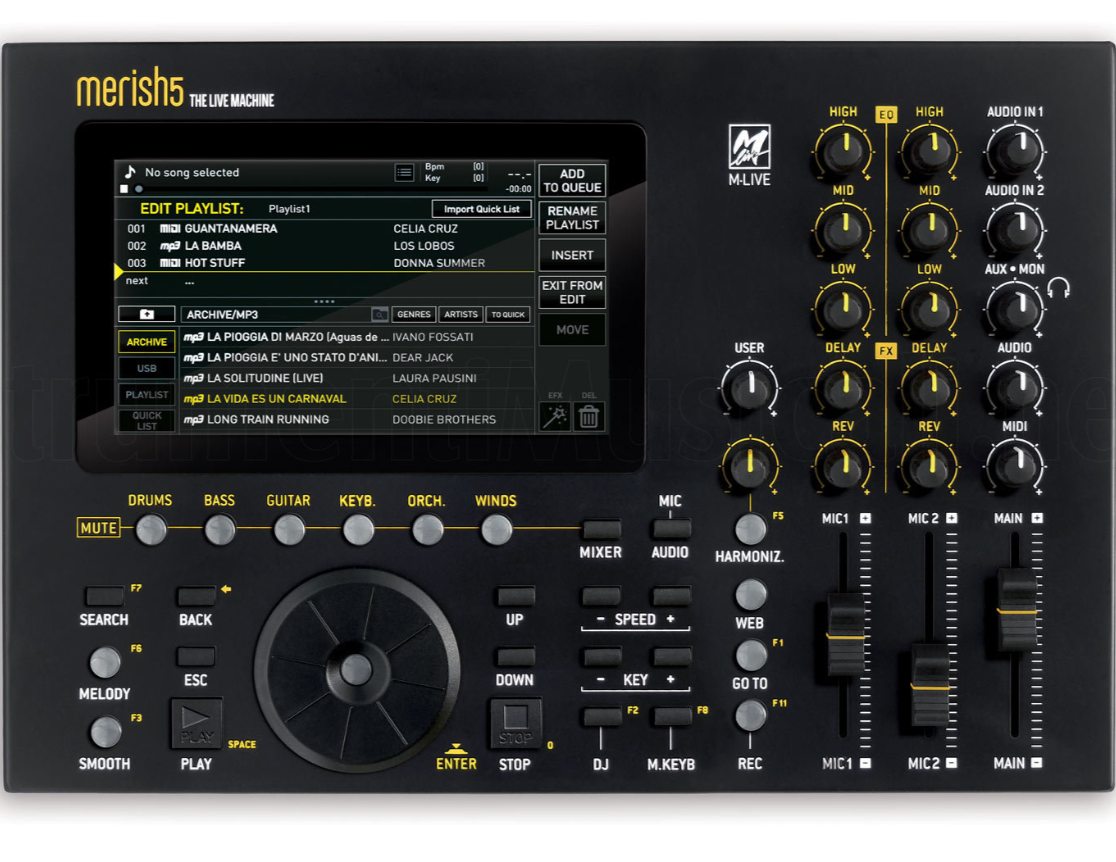Select the QUICK LIST tab
The width and height of the screenshot is (1116, 862).
(x=146, y=421)
